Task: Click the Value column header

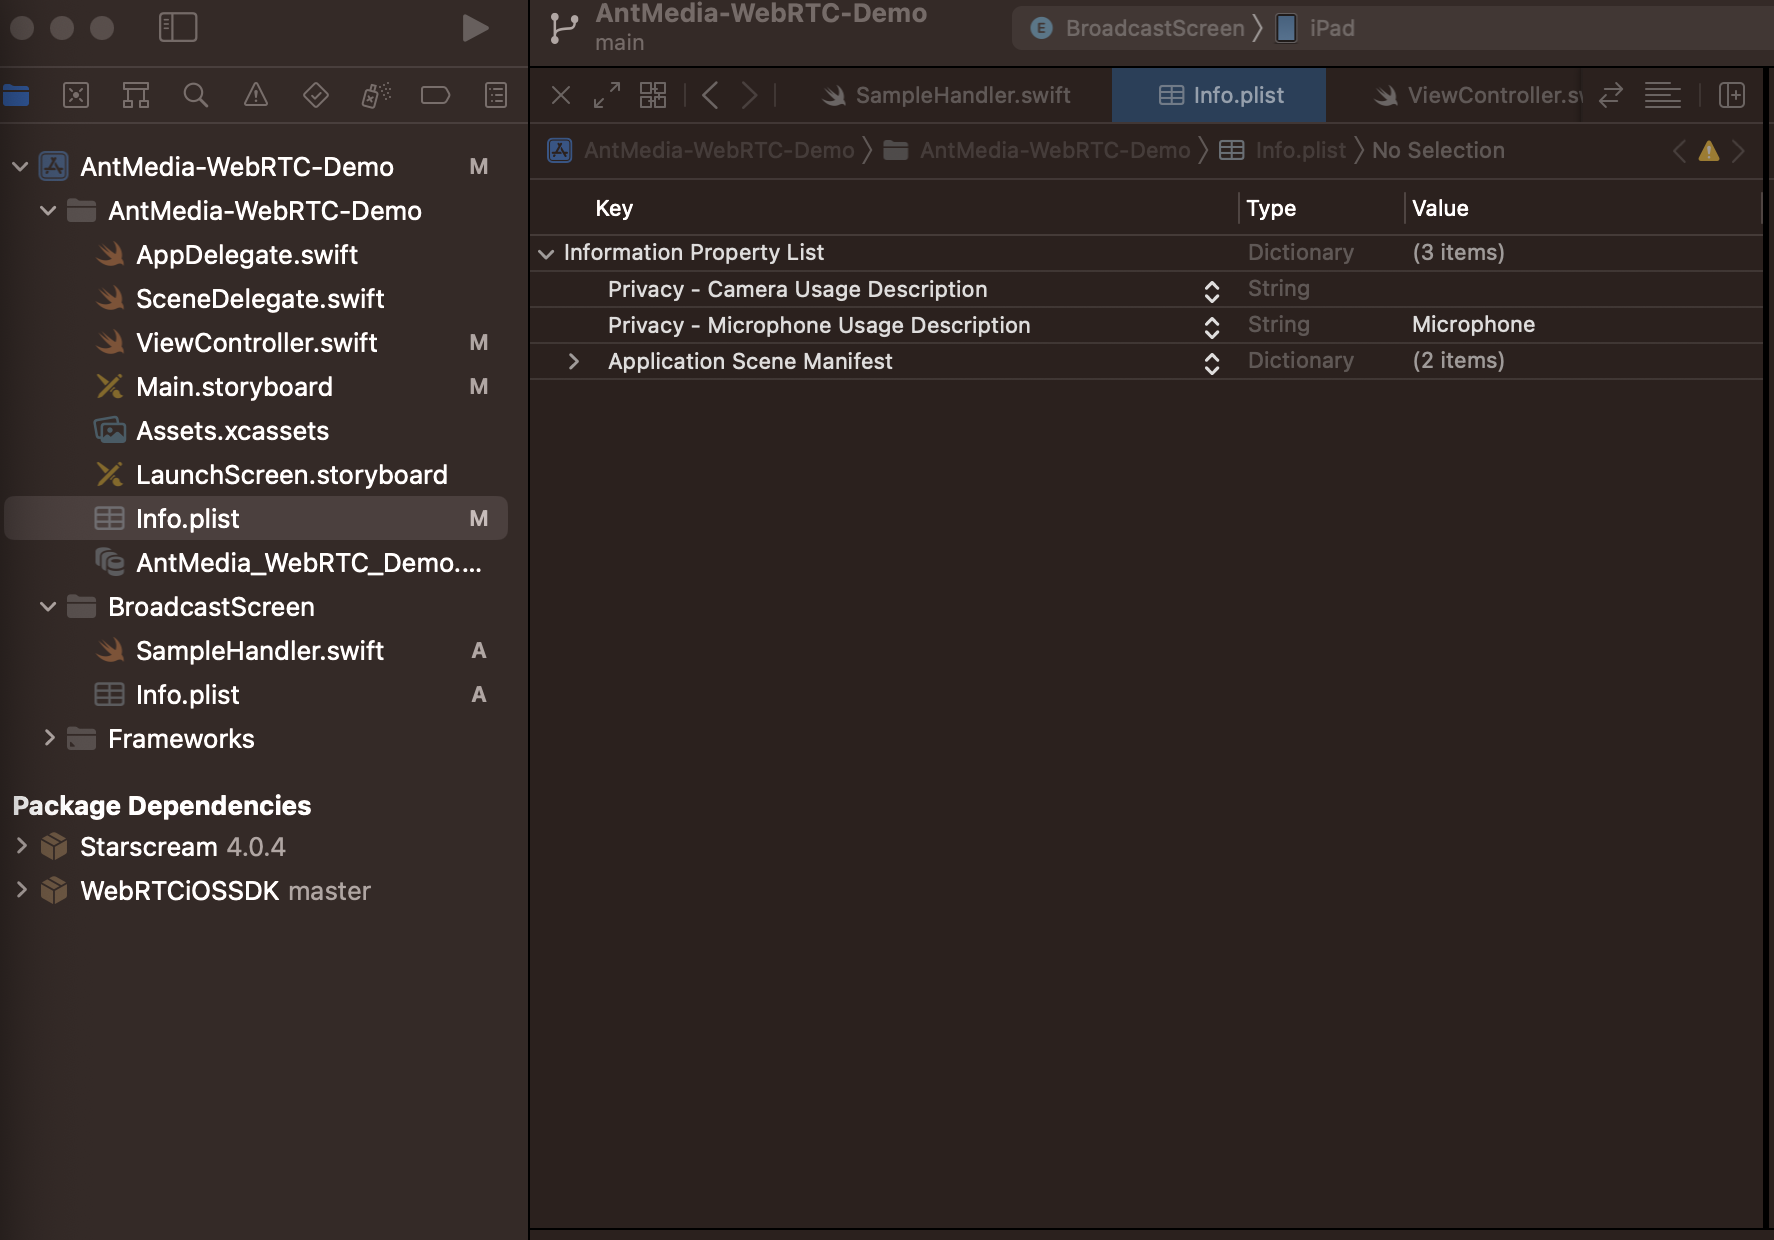Action: [1440, 208]
